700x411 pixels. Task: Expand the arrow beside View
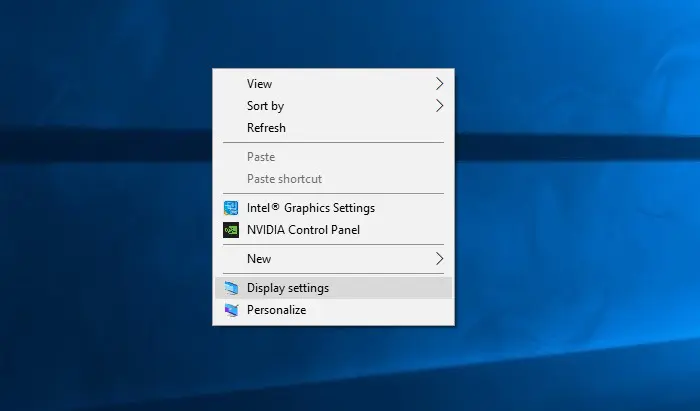[x=440, y=84]
